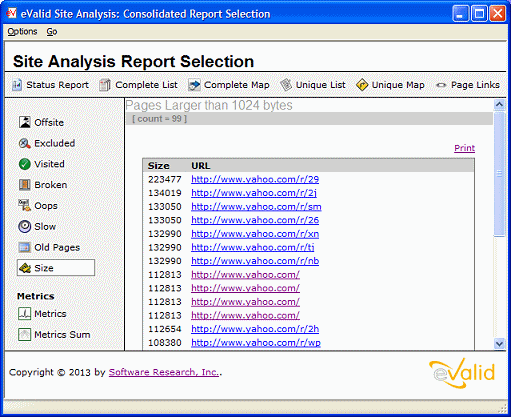Image resolution: width=511 pixels, height=417 pixels.
Task: Open link http://www.yahoo.com/r/nb
Action: (x=255, y=261)
